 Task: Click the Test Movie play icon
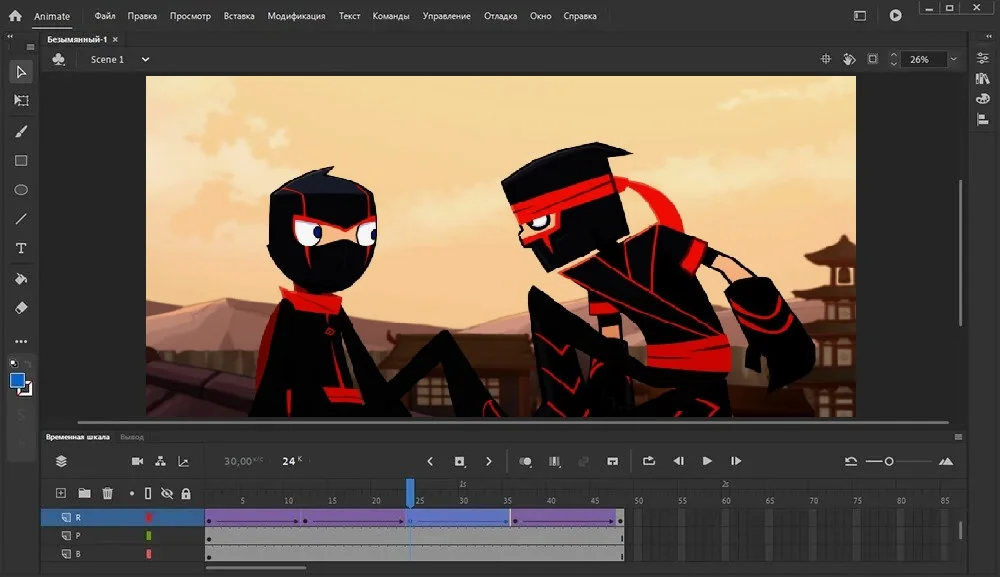895,15
